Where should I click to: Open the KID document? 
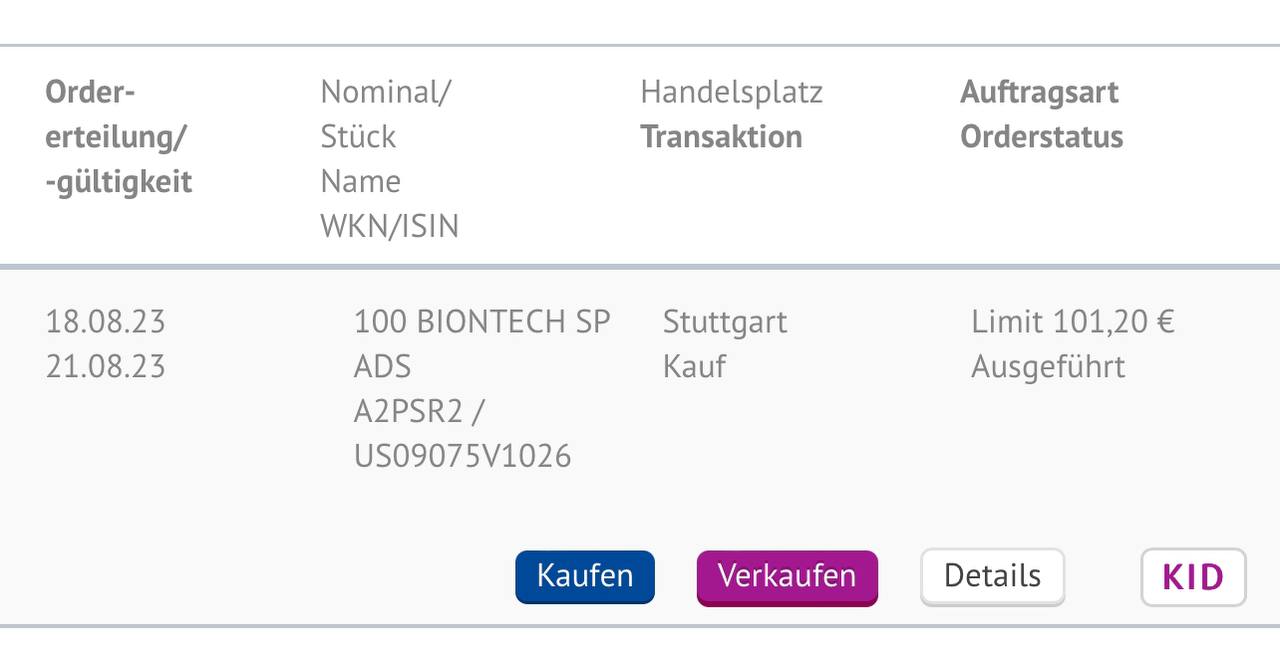click(x=1192, y=577)
